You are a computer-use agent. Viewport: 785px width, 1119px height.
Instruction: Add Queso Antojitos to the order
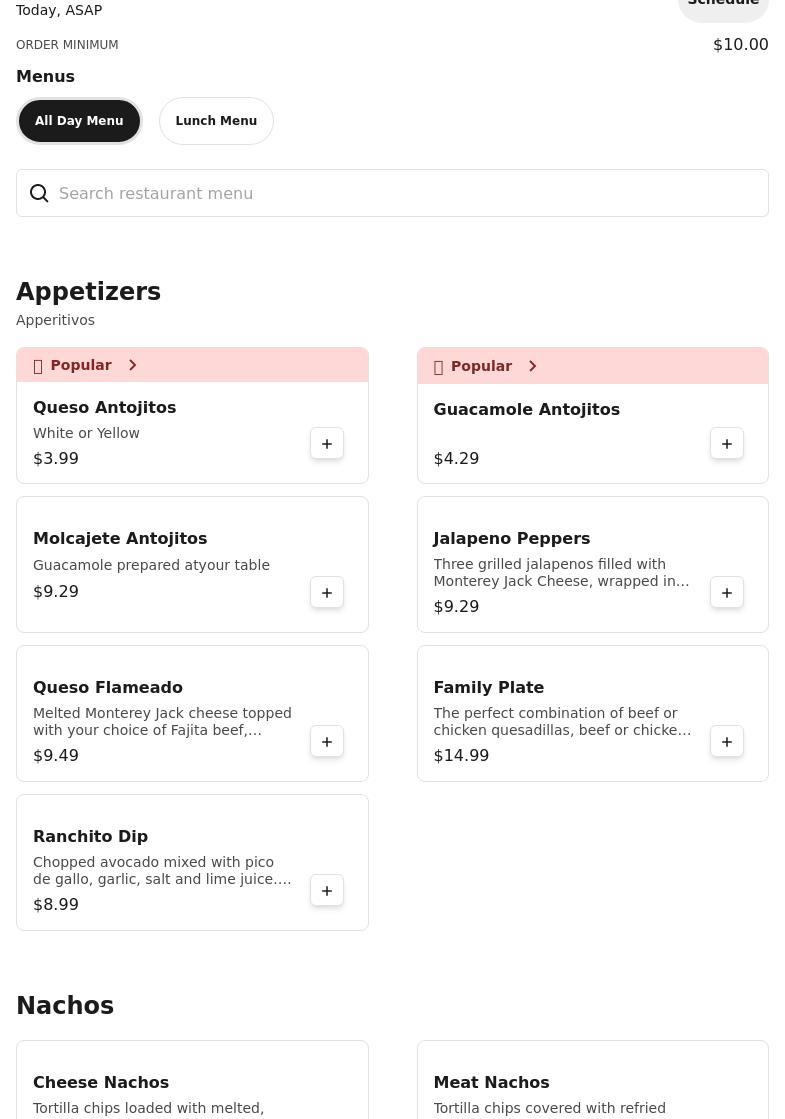(327, 444)
